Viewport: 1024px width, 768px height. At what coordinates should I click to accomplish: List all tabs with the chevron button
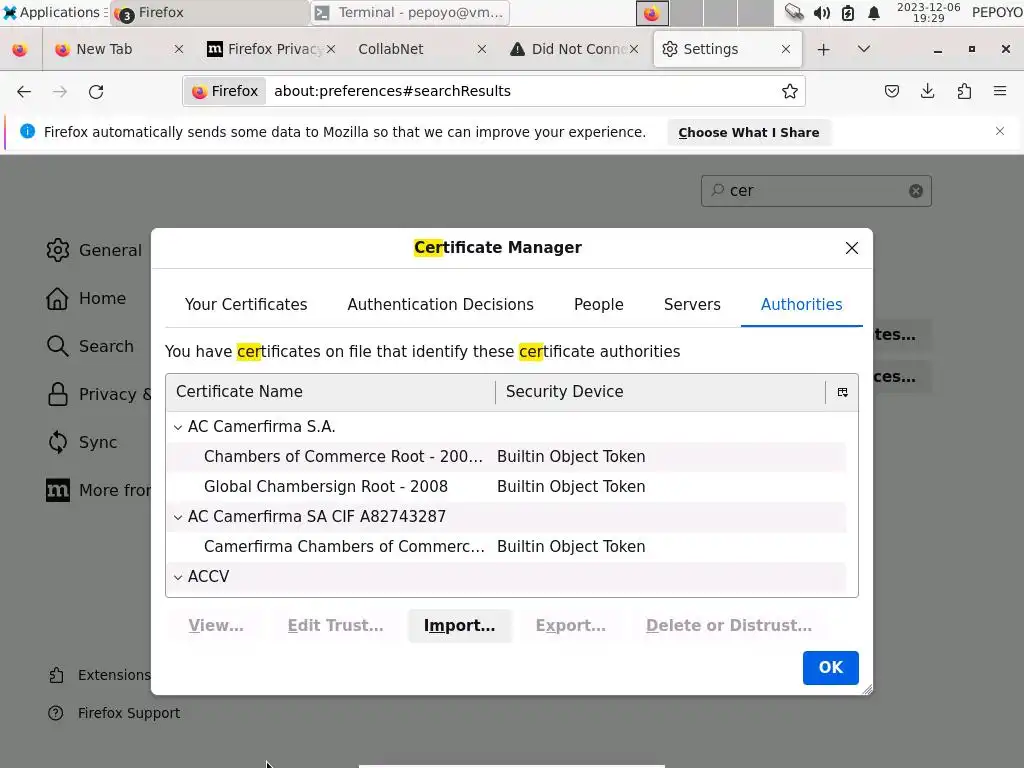863,49
